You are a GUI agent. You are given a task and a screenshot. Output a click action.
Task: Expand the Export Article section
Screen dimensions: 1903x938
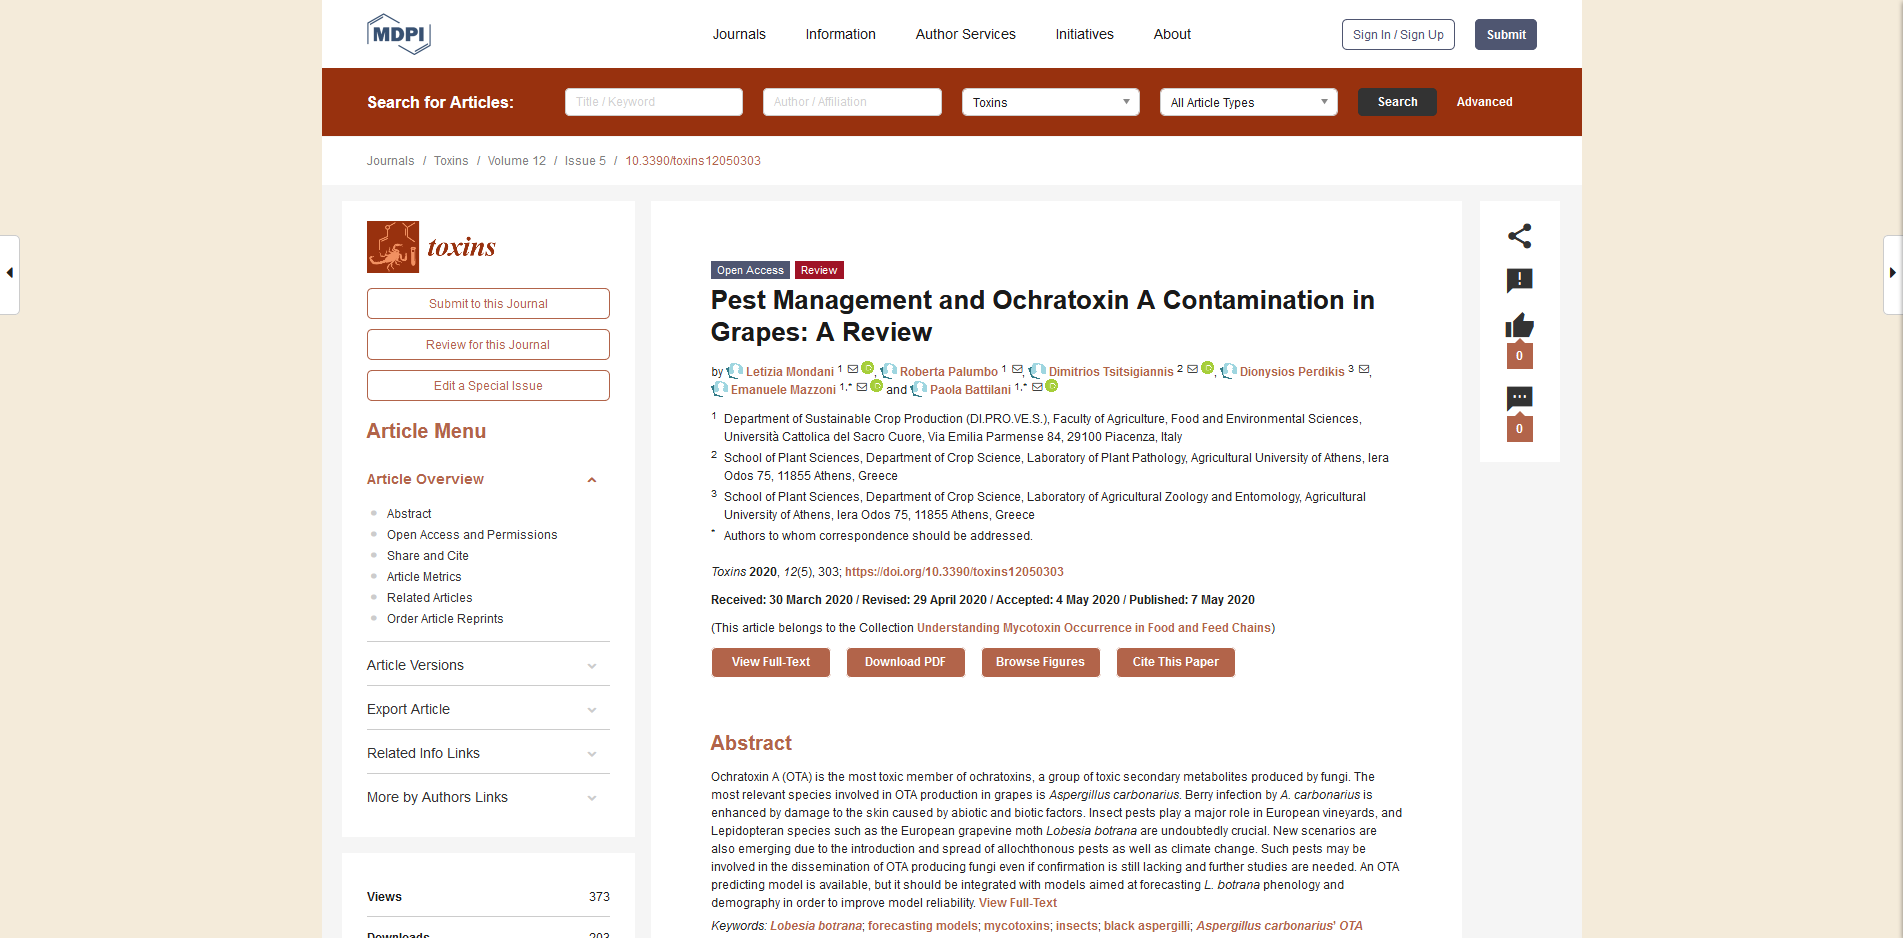[592, 710]
